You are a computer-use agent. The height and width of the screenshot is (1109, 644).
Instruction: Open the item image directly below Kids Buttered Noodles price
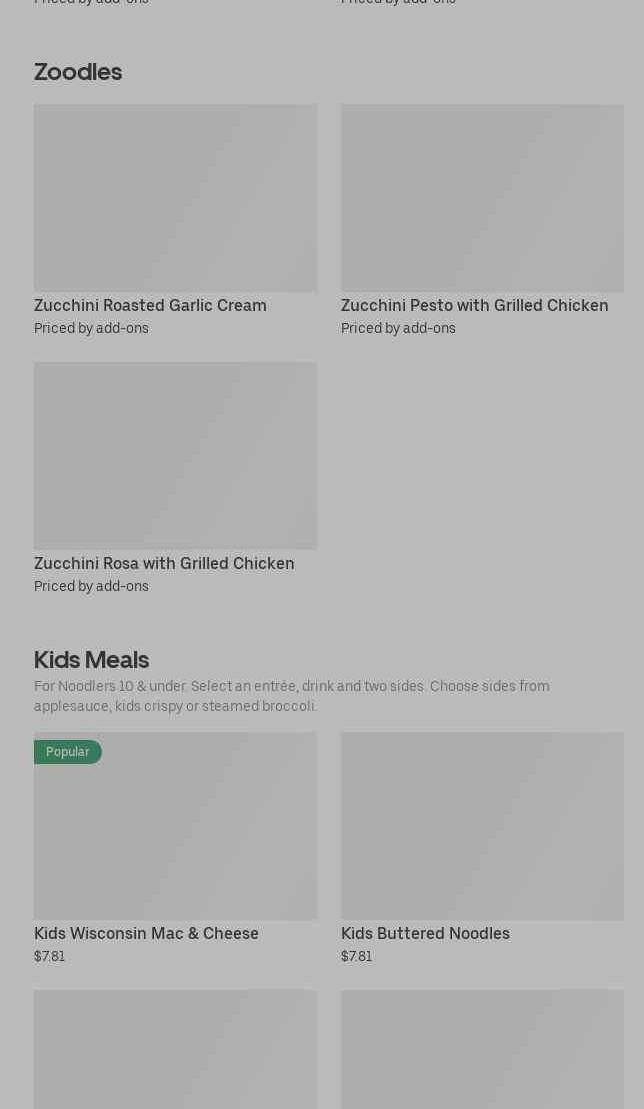click(x=482, y=1049)
